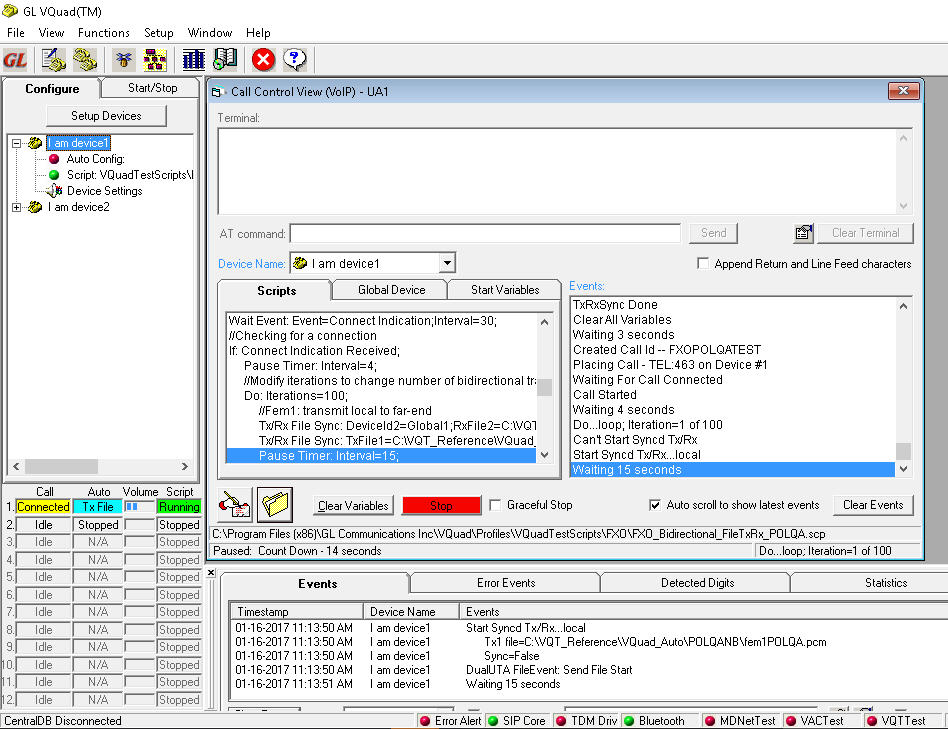This screenshot has height=729, width=948.
Task: Open the Setup menu
Action: [158, 33]
